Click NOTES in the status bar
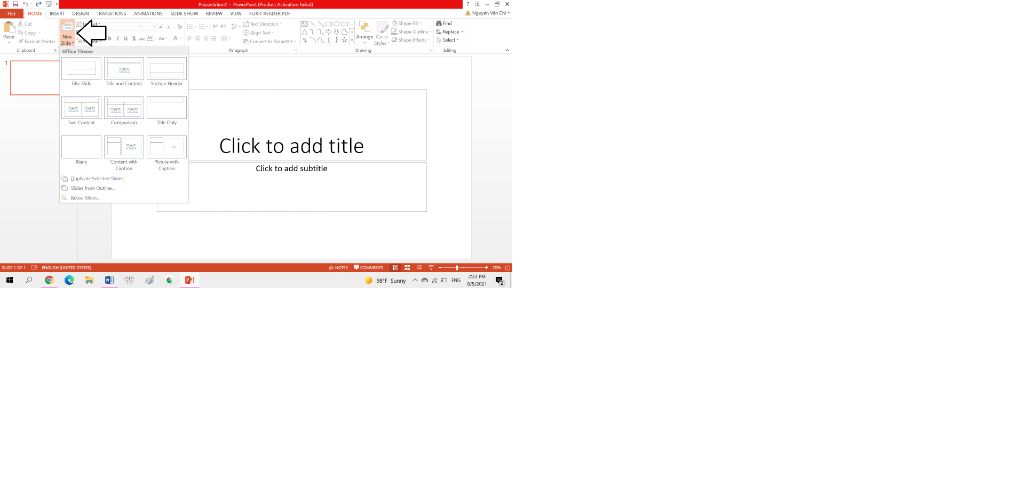The width and height of the screenshot is (1024, 503). click(338, 268)
